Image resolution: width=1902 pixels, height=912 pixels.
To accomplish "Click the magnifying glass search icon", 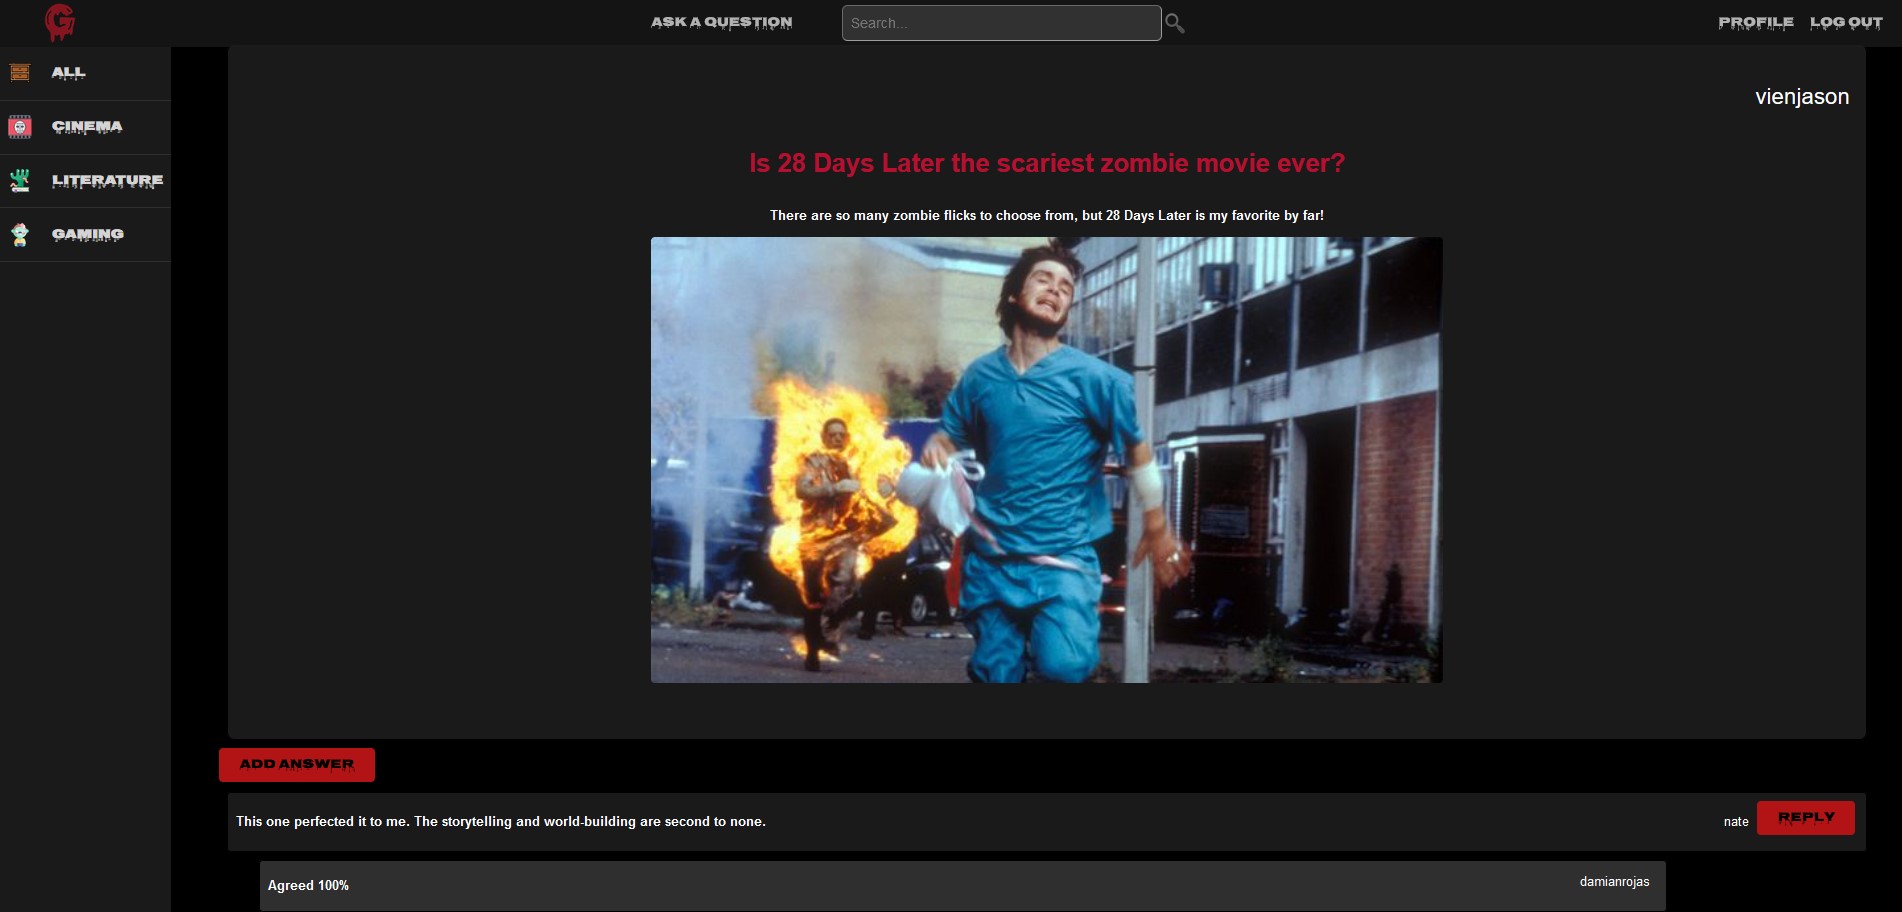I will 1175,23.
